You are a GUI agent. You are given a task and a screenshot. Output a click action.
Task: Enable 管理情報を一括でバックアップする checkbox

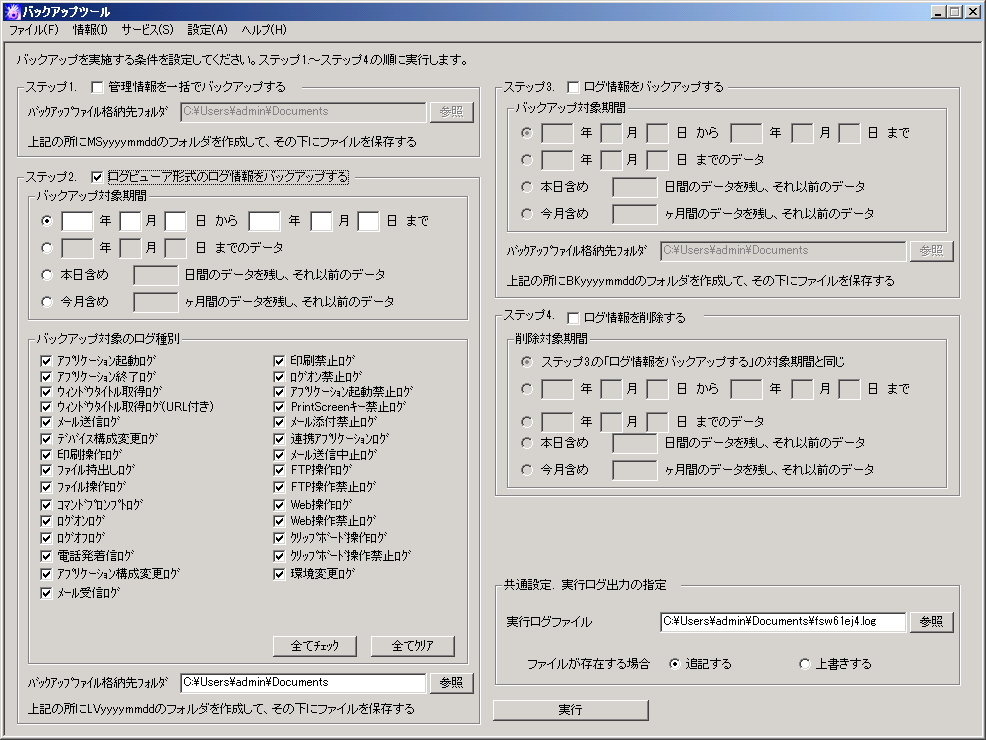(98, 87)
